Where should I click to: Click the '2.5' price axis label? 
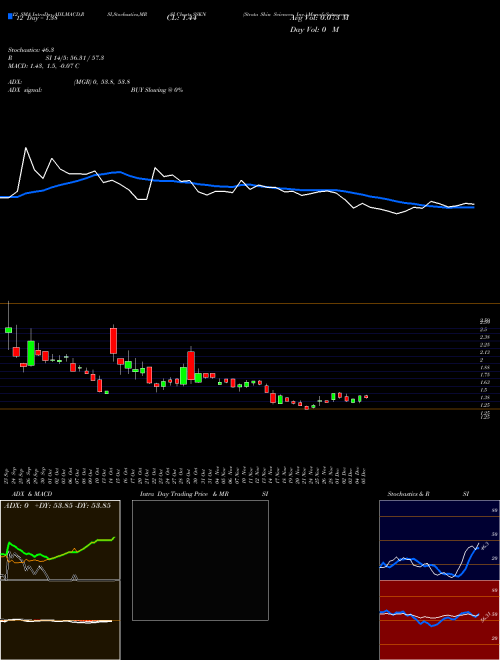click(x=484, y=329)
